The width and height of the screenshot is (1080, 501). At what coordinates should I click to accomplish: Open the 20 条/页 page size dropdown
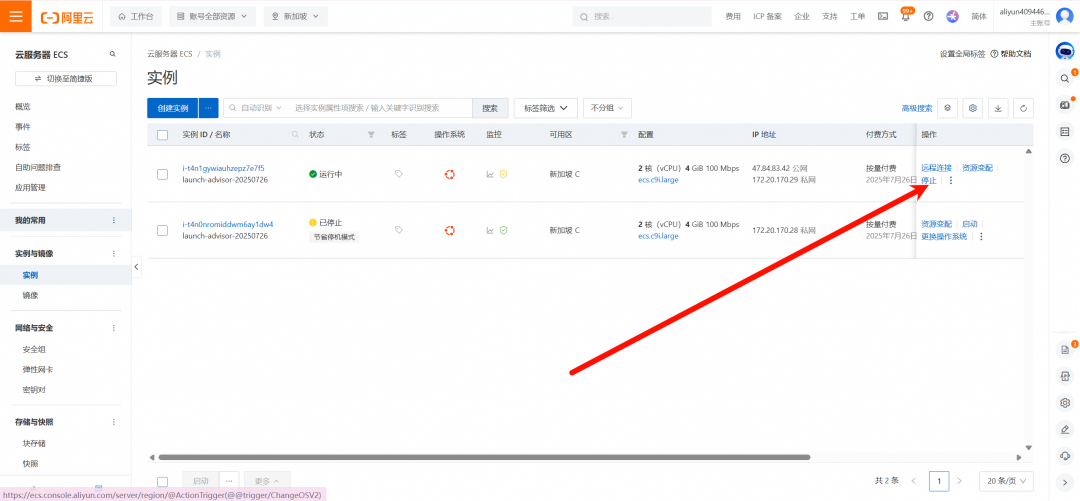(1006, 480)
